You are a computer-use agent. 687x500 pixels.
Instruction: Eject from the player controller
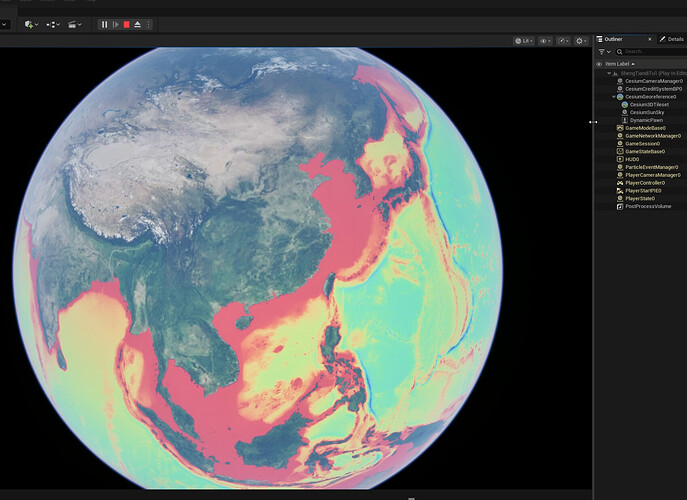[x=138, y=25]
